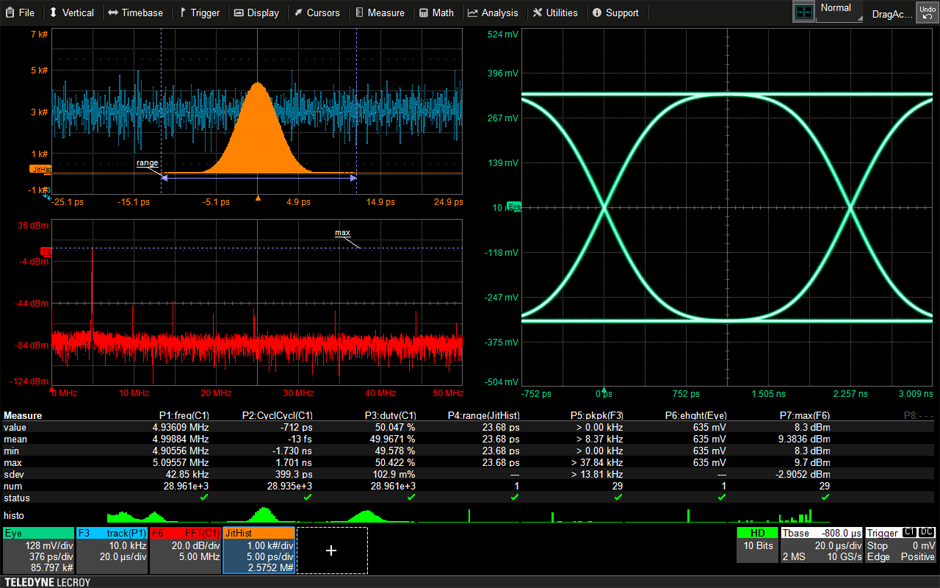Open the Vertical menu

(71, 13)
